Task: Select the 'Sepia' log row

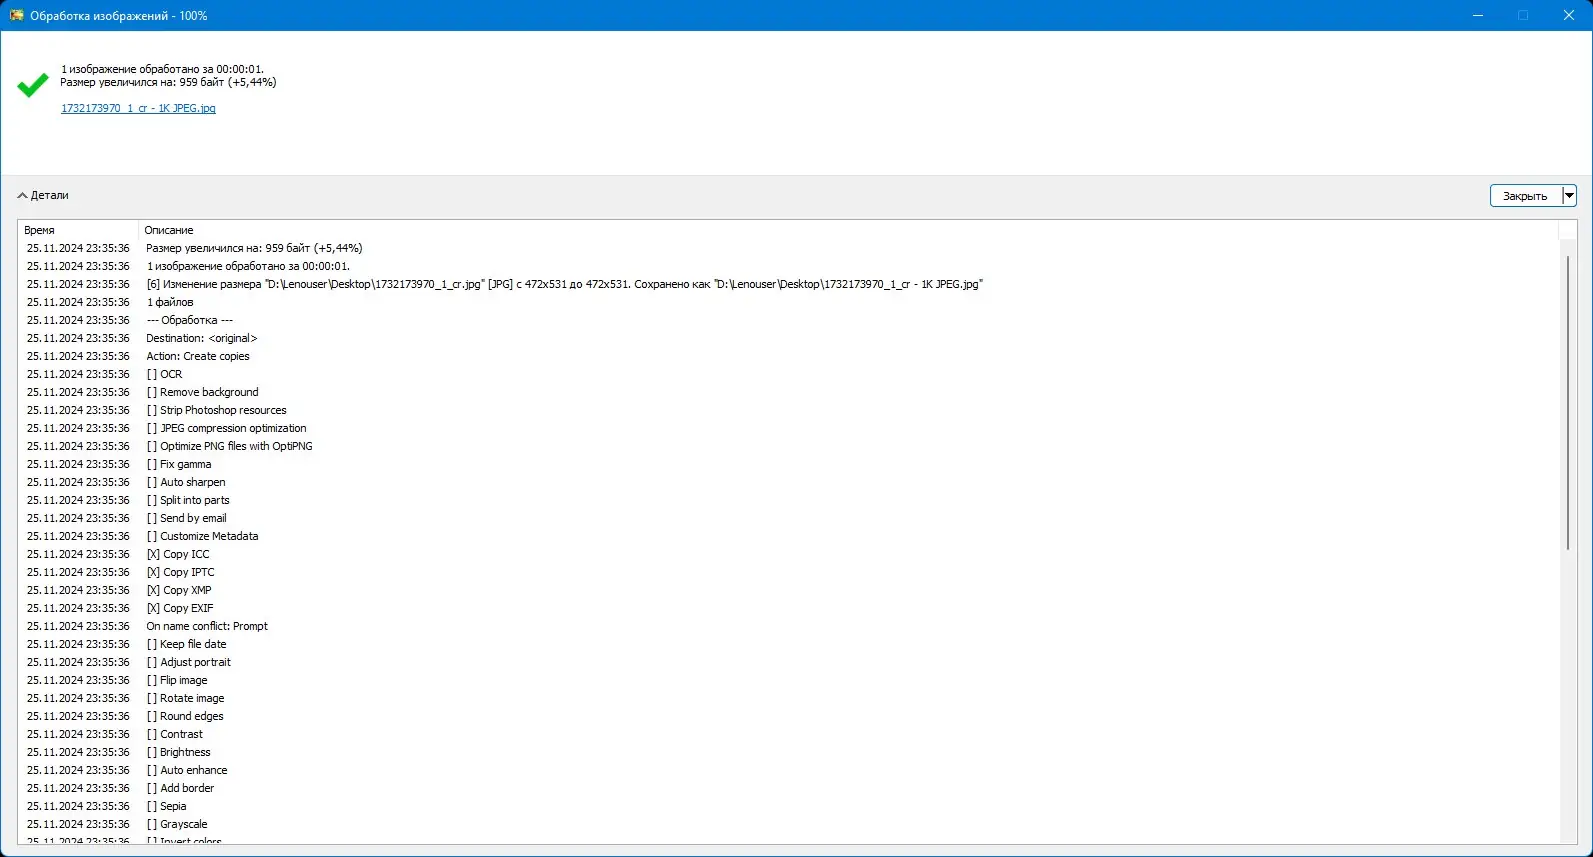Action: (x=789, y=806)
